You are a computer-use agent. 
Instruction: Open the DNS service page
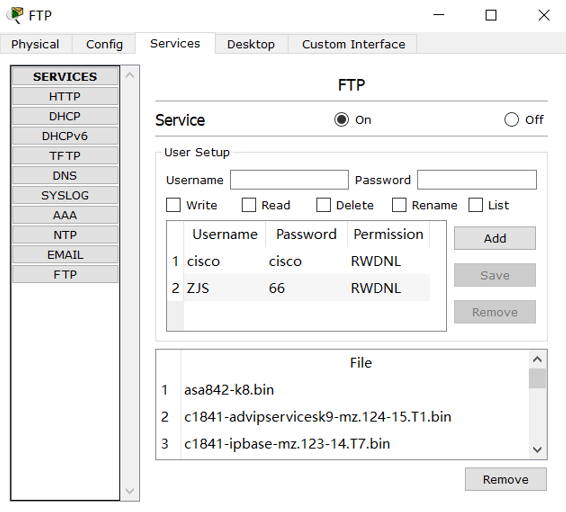point(65,175)
